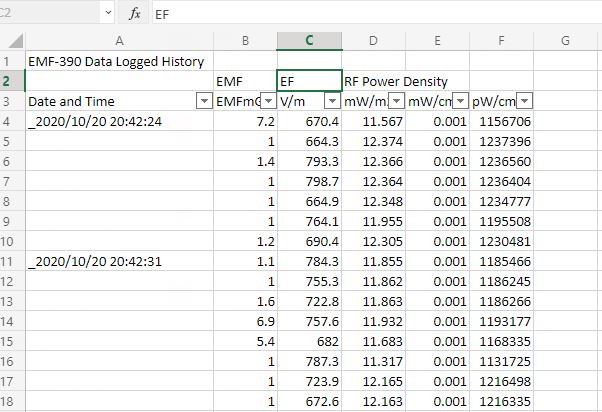Click cell with value 1230481

[501, 241]
